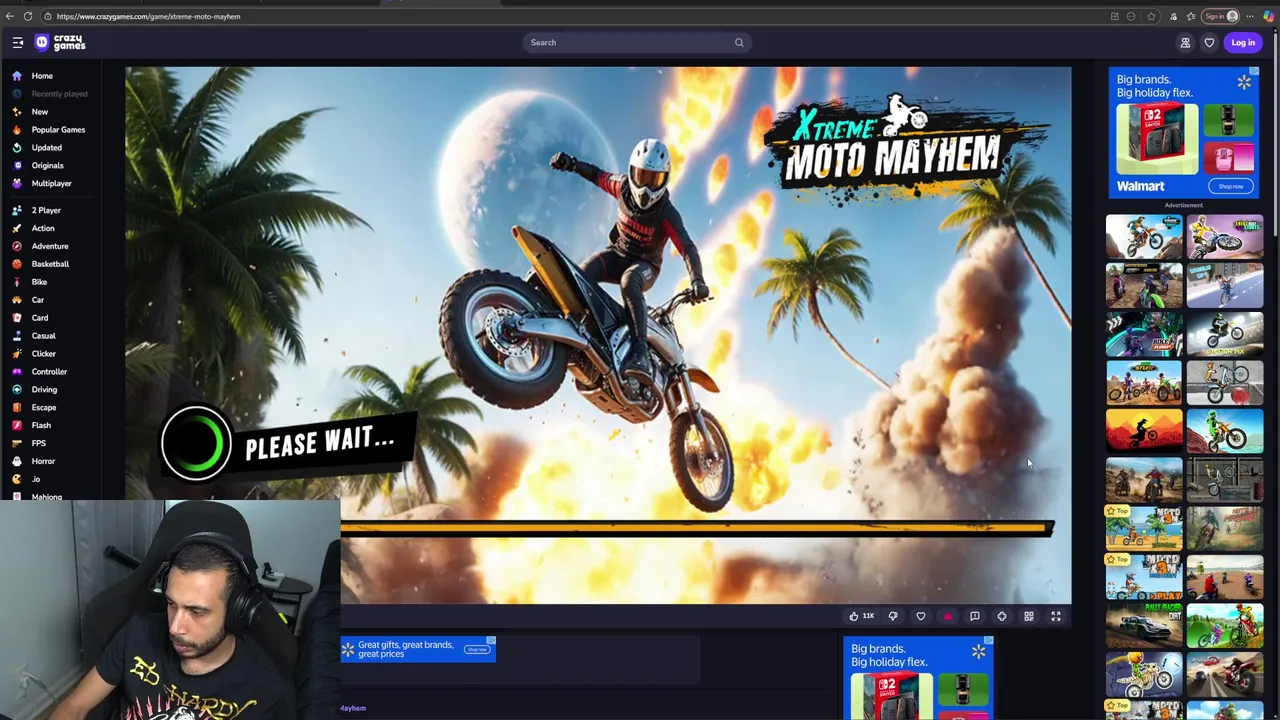Open Escape category
This screenshot has height=720, width=1280.
tap(43, 408)
